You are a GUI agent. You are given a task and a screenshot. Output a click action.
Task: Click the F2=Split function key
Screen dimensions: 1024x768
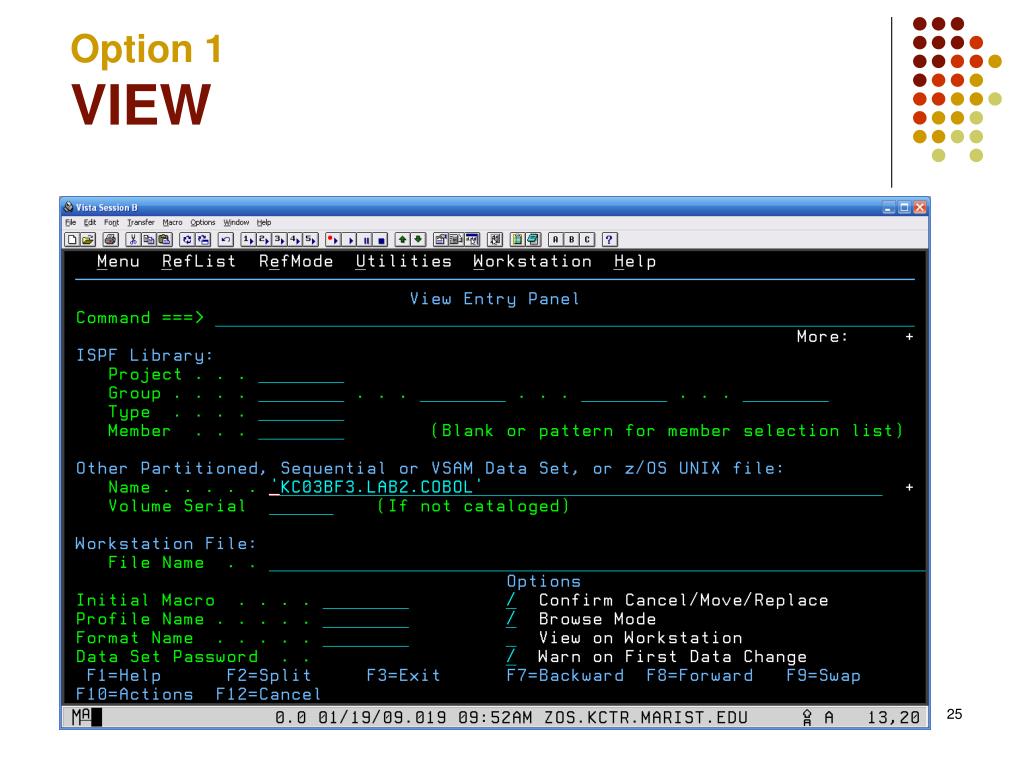[x=269, y=676]
